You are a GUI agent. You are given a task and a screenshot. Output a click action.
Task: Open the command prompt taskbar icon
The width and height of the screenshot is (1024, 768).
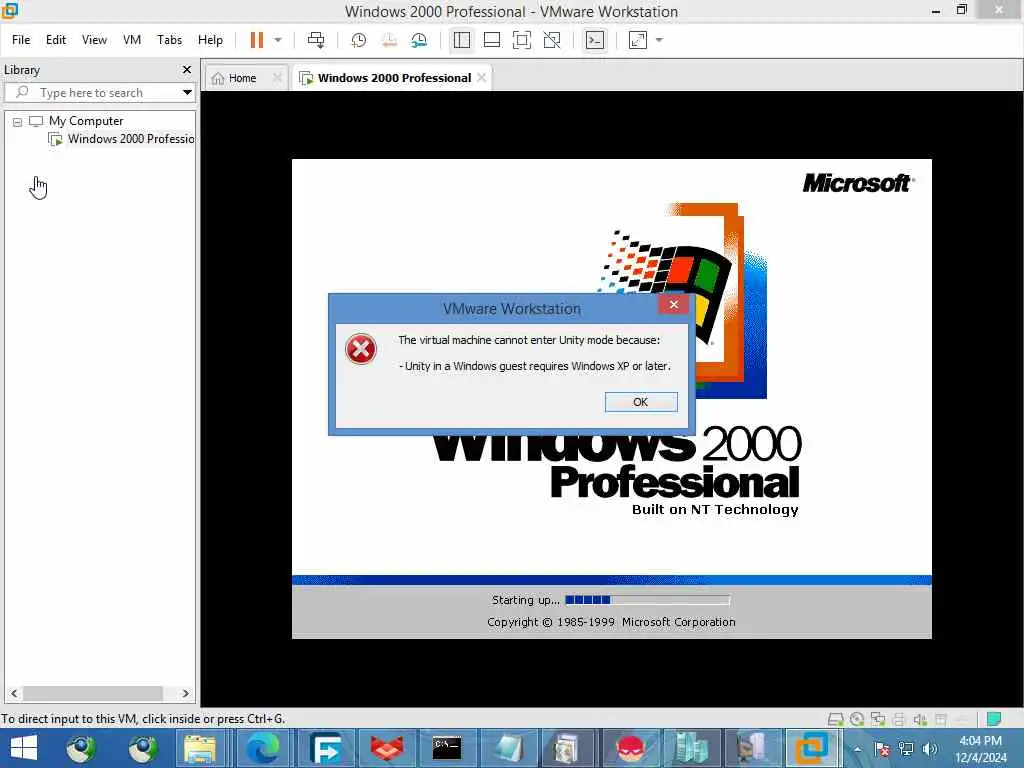tap(447, 748)
